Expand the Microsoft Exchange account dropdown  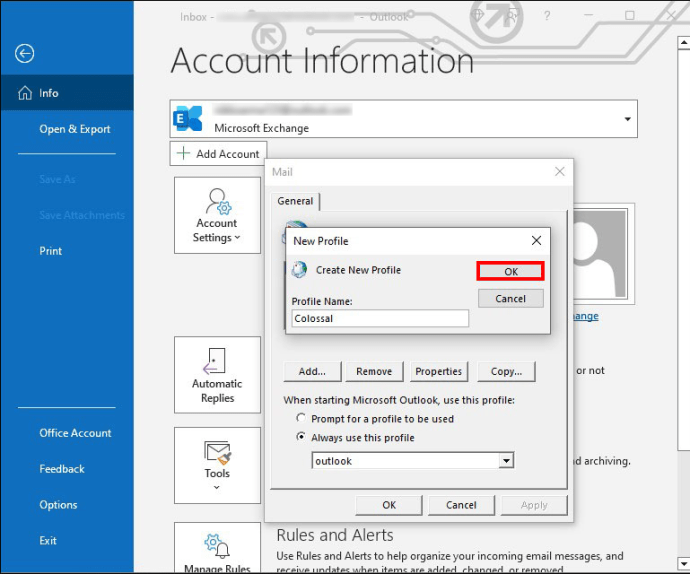pyautogui.click(x=628, y=119)
